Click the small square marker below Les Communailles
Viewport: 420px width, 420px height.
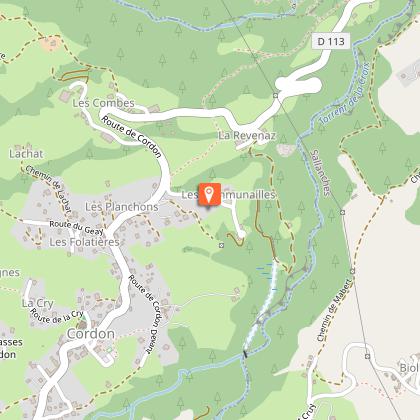point(221,245)
